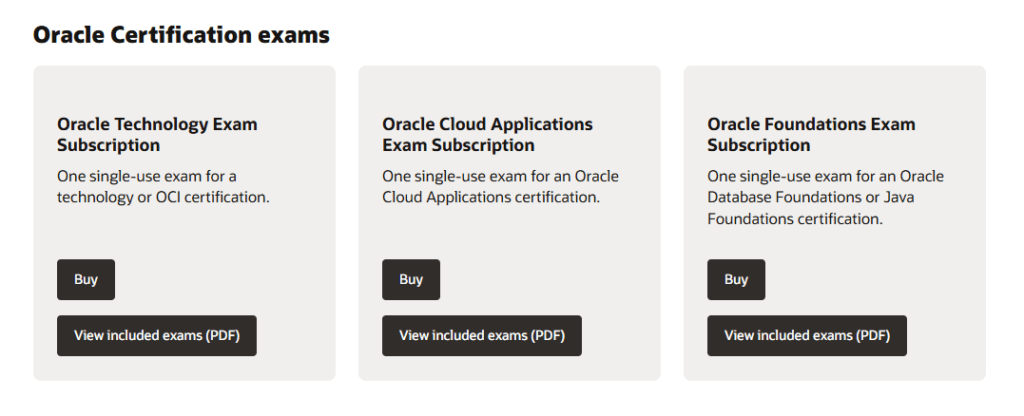Select the Oracle Foundations Exam Subscription title
Screen dimensions: 1024x416
click(x=811, y=135)
